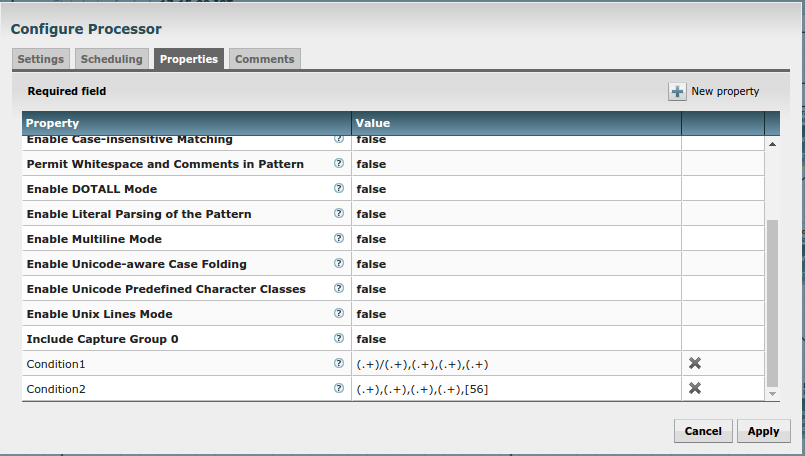The width and height of the screenshot is (805, 456).
Task: Click the New property plus icon
Action: pos(677,92)
